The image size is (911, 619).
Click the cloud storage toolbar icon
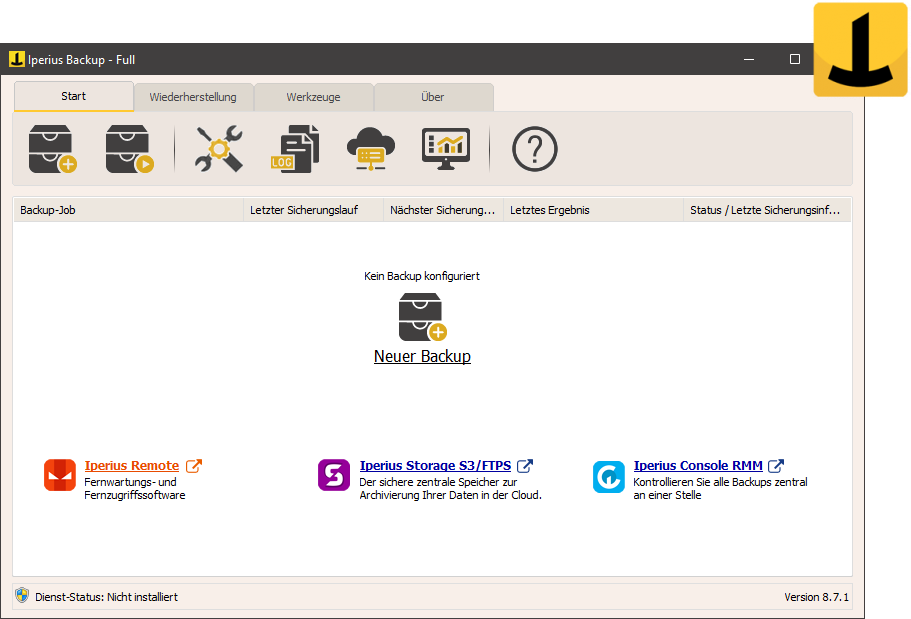point(370,148)
